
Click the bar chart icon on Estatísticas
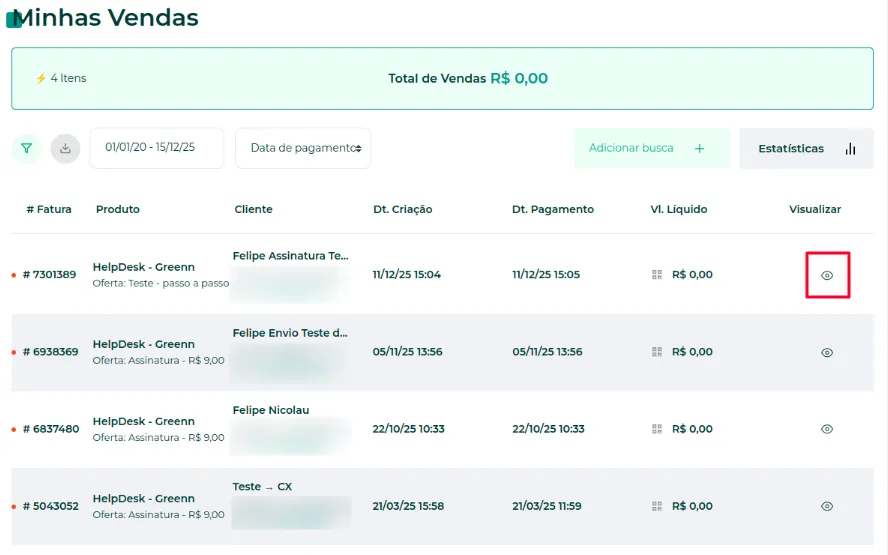[x=850, y=148]
